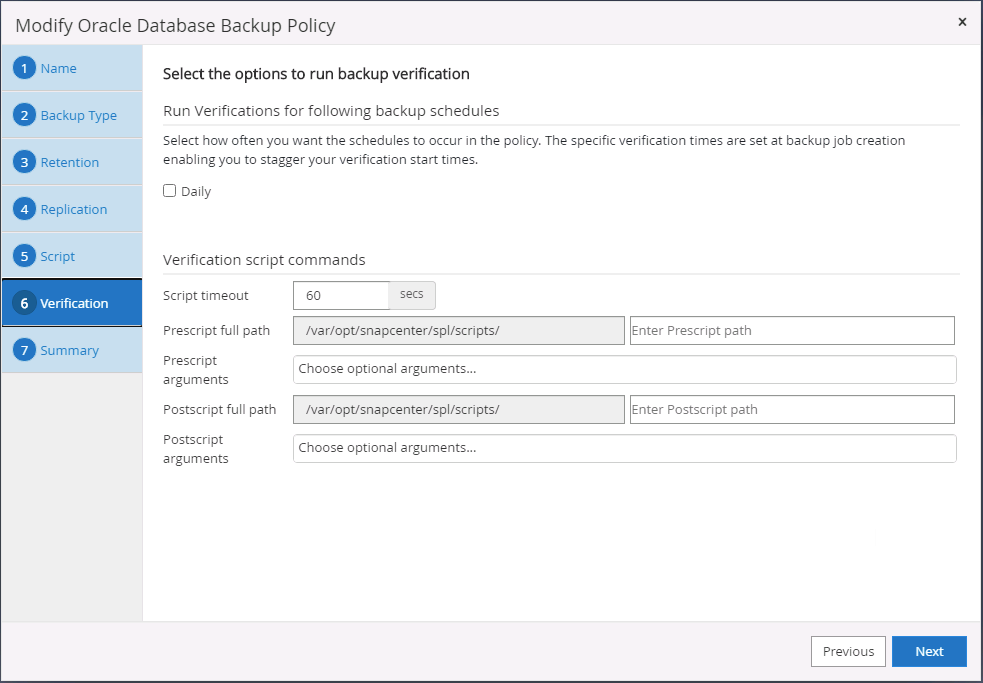
Task: Click the step 2 number badge
Action: (24, 115)
